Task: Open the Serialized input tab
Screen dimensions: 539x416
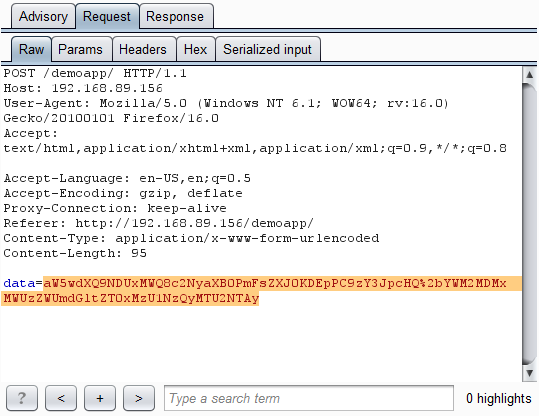Action: coord(268,49)
